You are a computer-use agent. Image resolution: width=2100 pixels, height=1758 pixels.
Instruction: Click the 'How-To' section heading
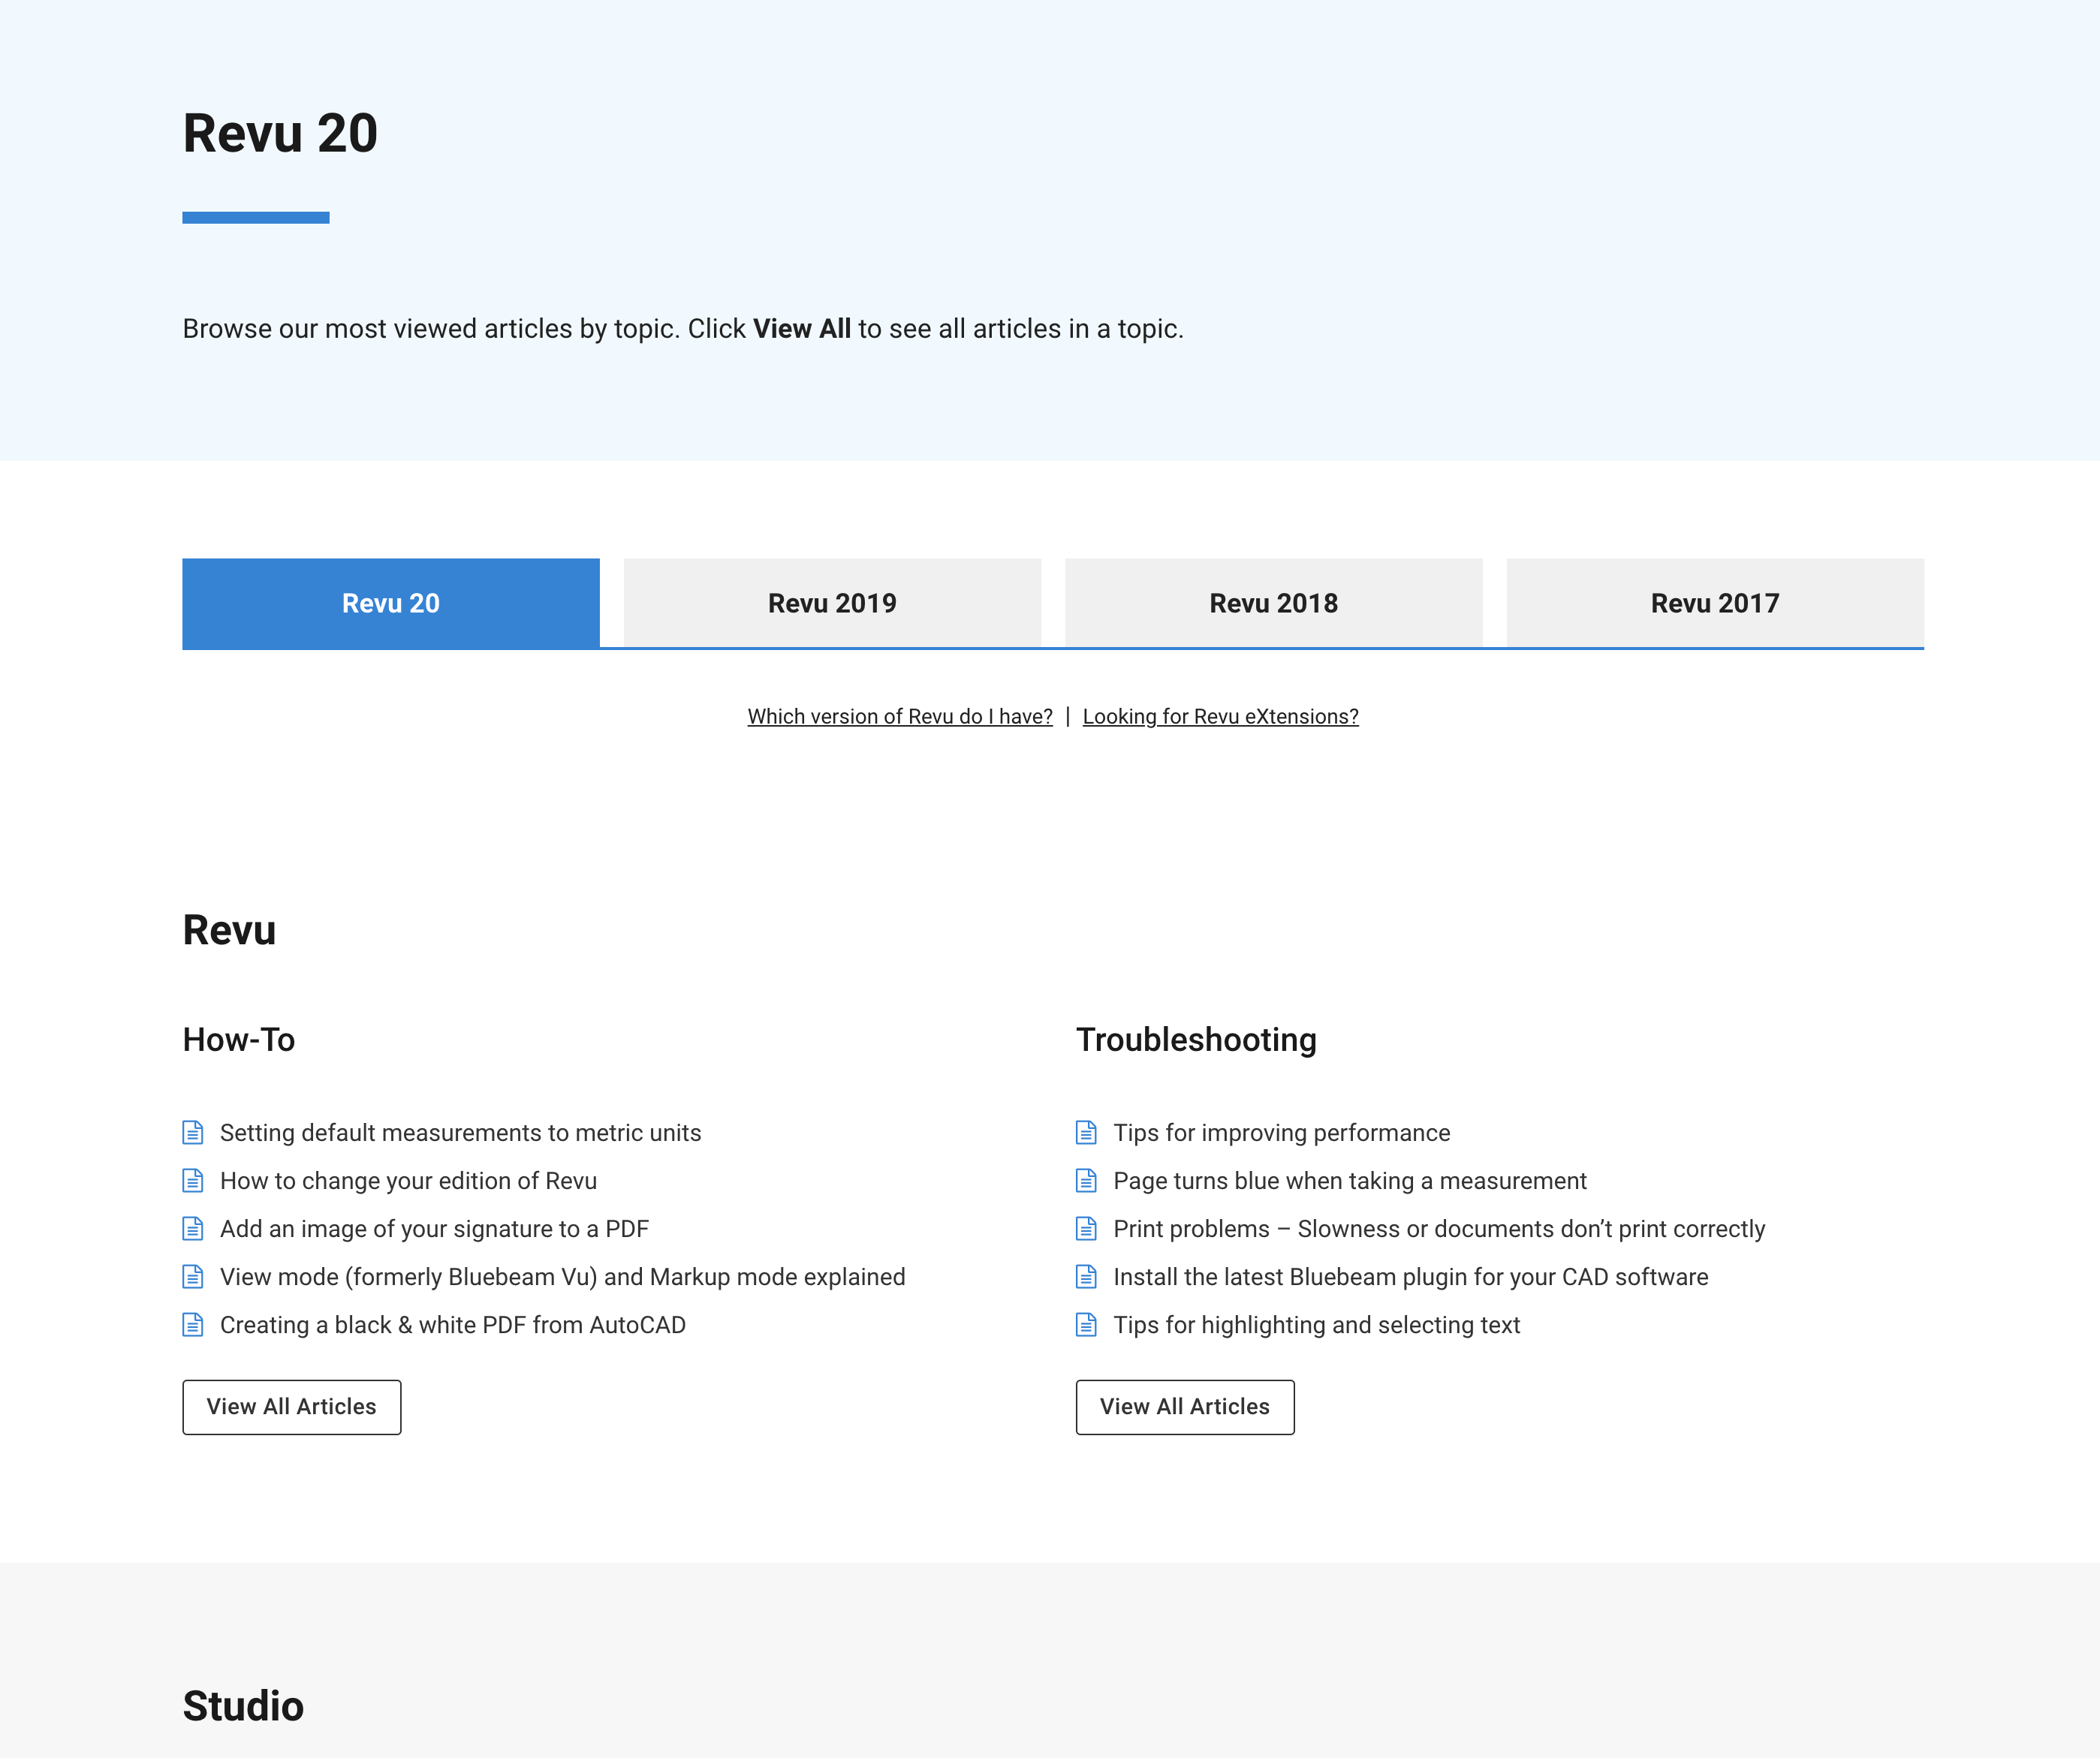[238, 1039]
